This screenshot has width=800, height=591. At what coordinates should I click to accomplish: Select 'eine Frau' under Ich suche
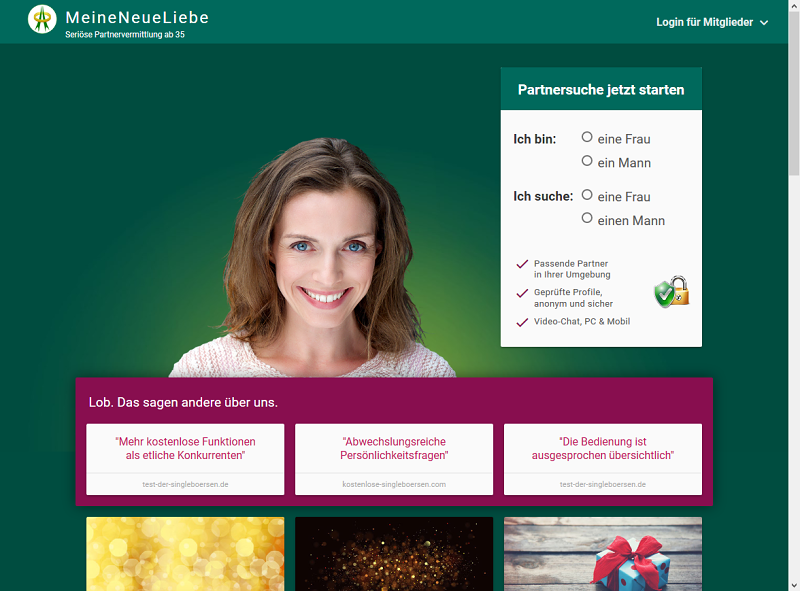(x=587, y=194)
